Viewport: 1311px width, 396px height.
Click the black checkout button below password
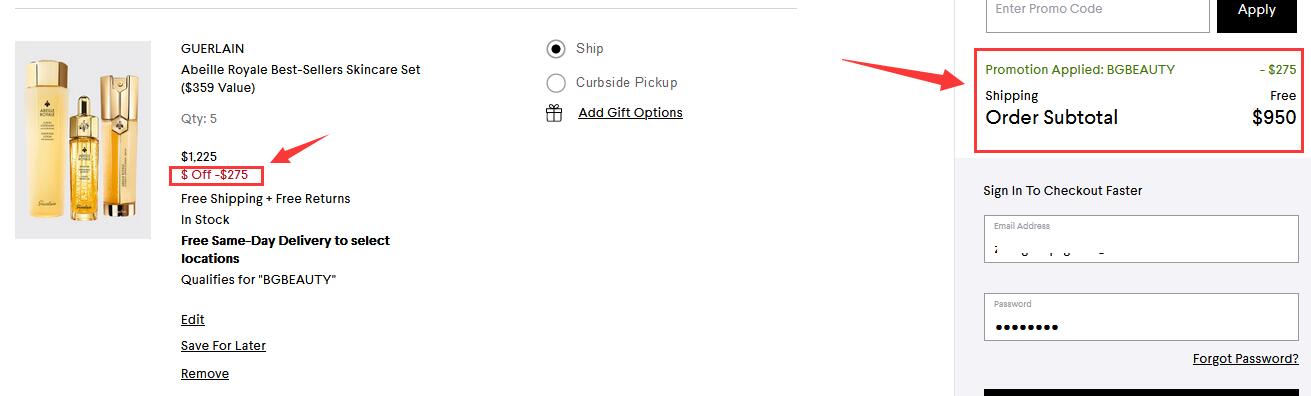pyautogui.click(x=1141, y=392)
